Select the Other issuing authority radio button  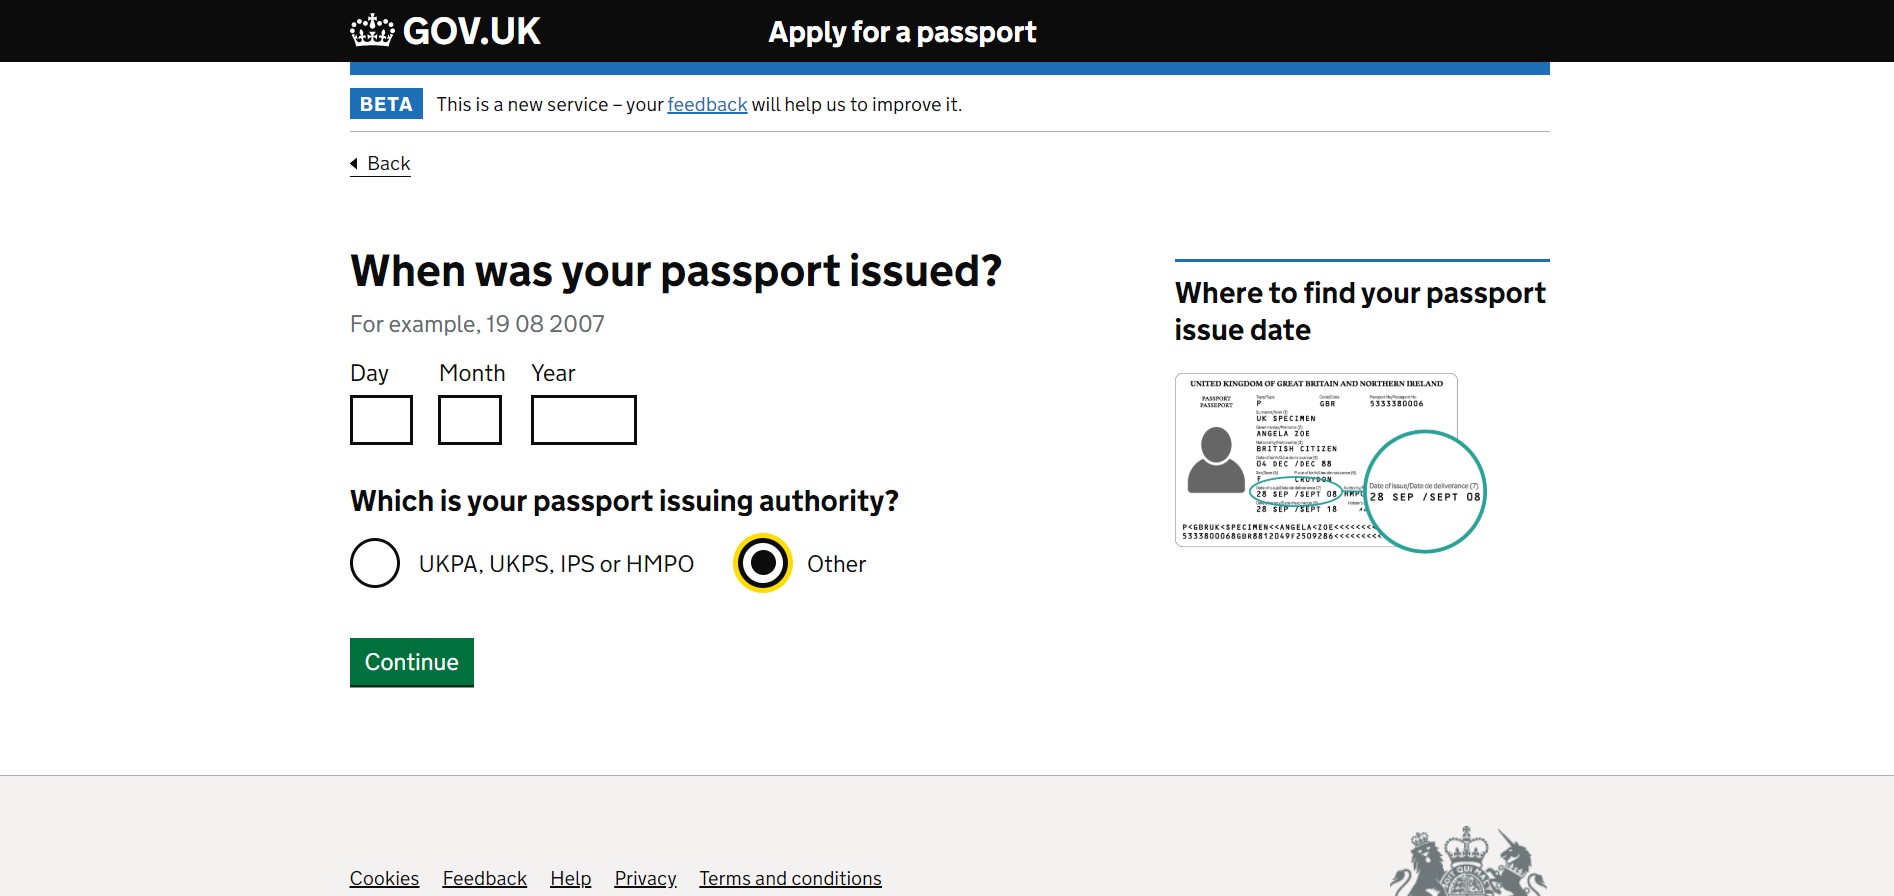pyautogui.click(x=763, y=563)
